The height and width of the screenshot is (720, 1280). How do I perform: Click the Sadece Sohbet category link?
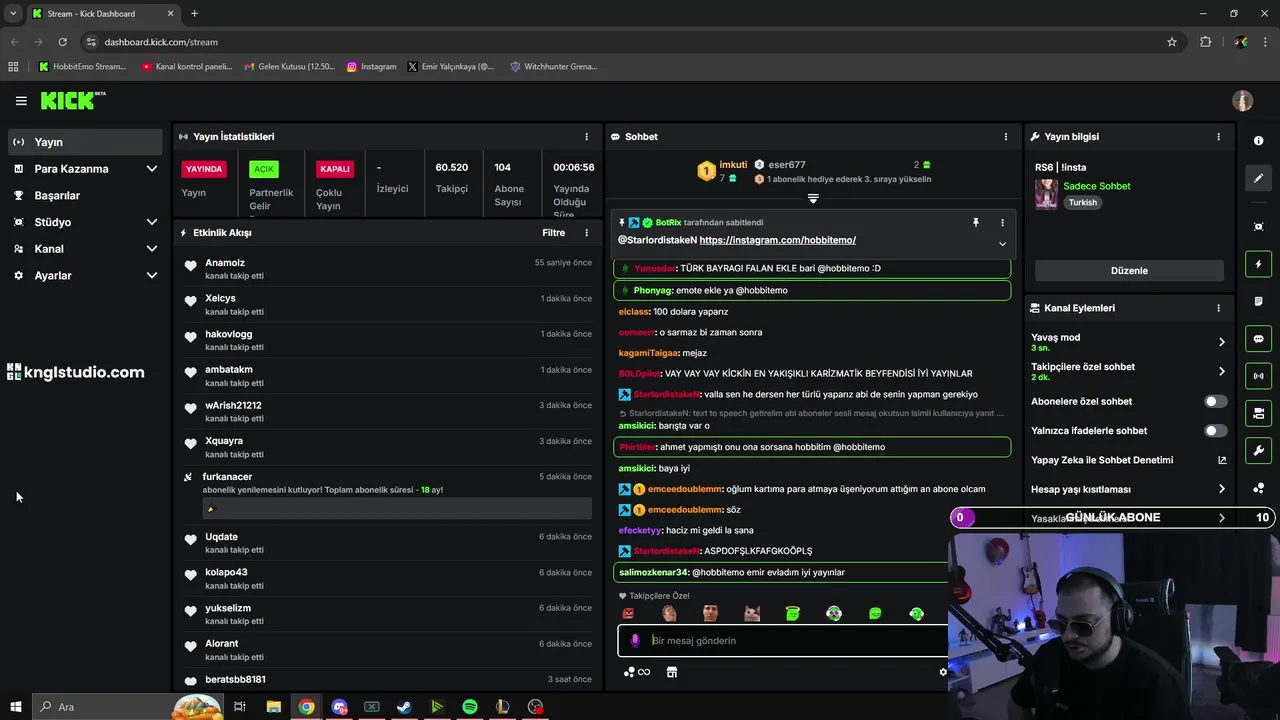tap(1097, 186)
